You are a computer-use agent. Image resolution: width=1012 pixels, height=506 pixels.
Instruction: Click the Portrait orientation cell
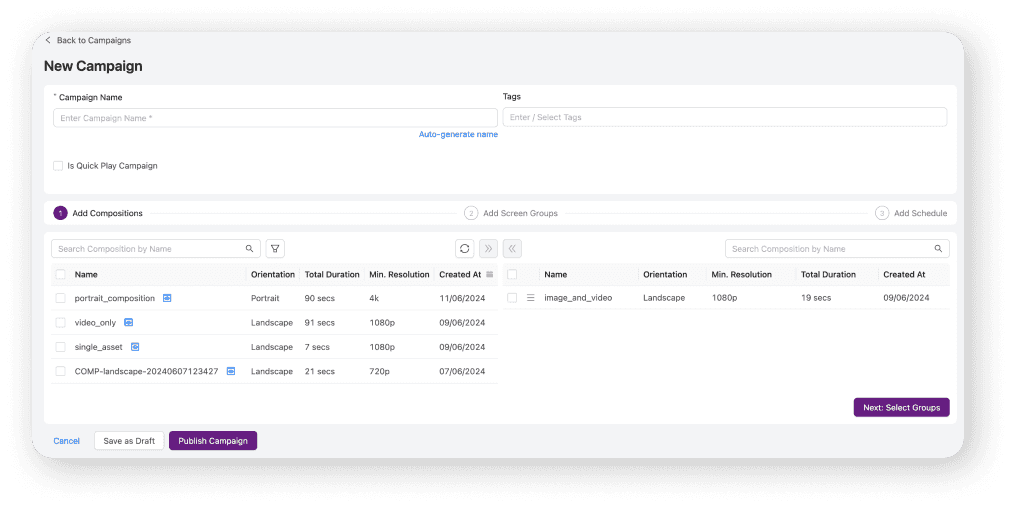click(265, 298)
